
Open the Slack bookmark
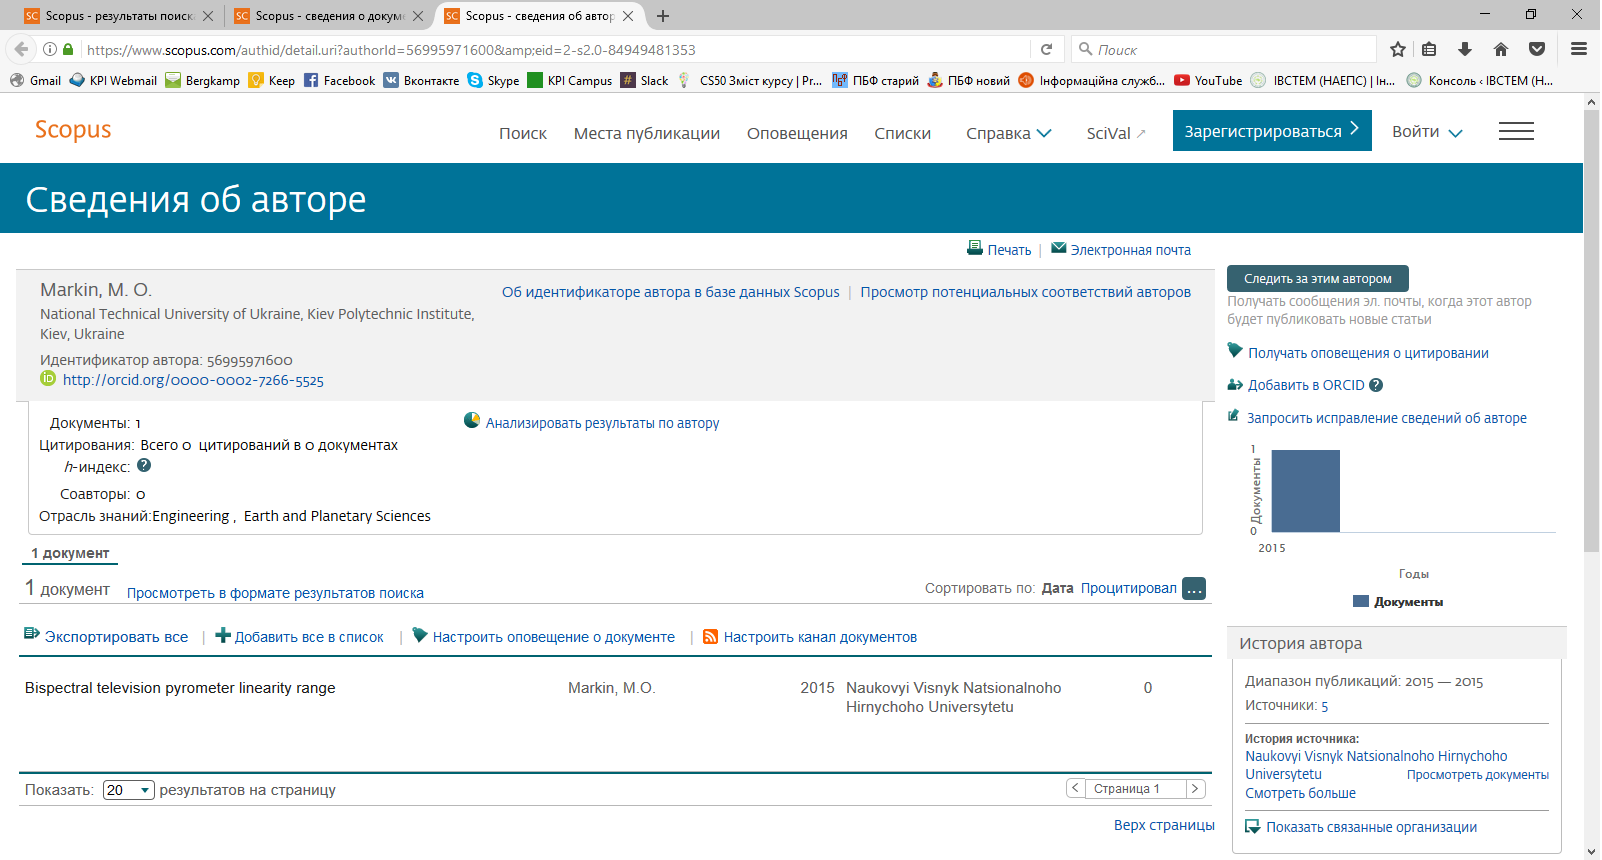[x=644, y=81]
